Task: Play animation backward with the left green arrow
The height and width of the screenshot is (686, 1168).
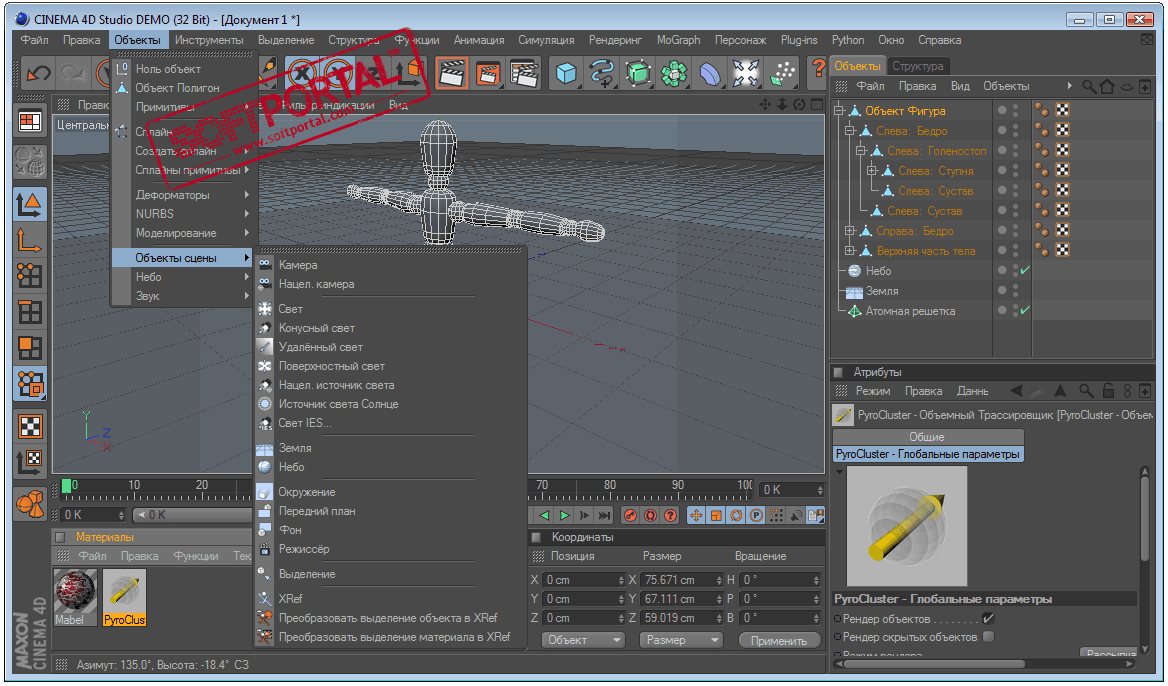Action: 545,515
